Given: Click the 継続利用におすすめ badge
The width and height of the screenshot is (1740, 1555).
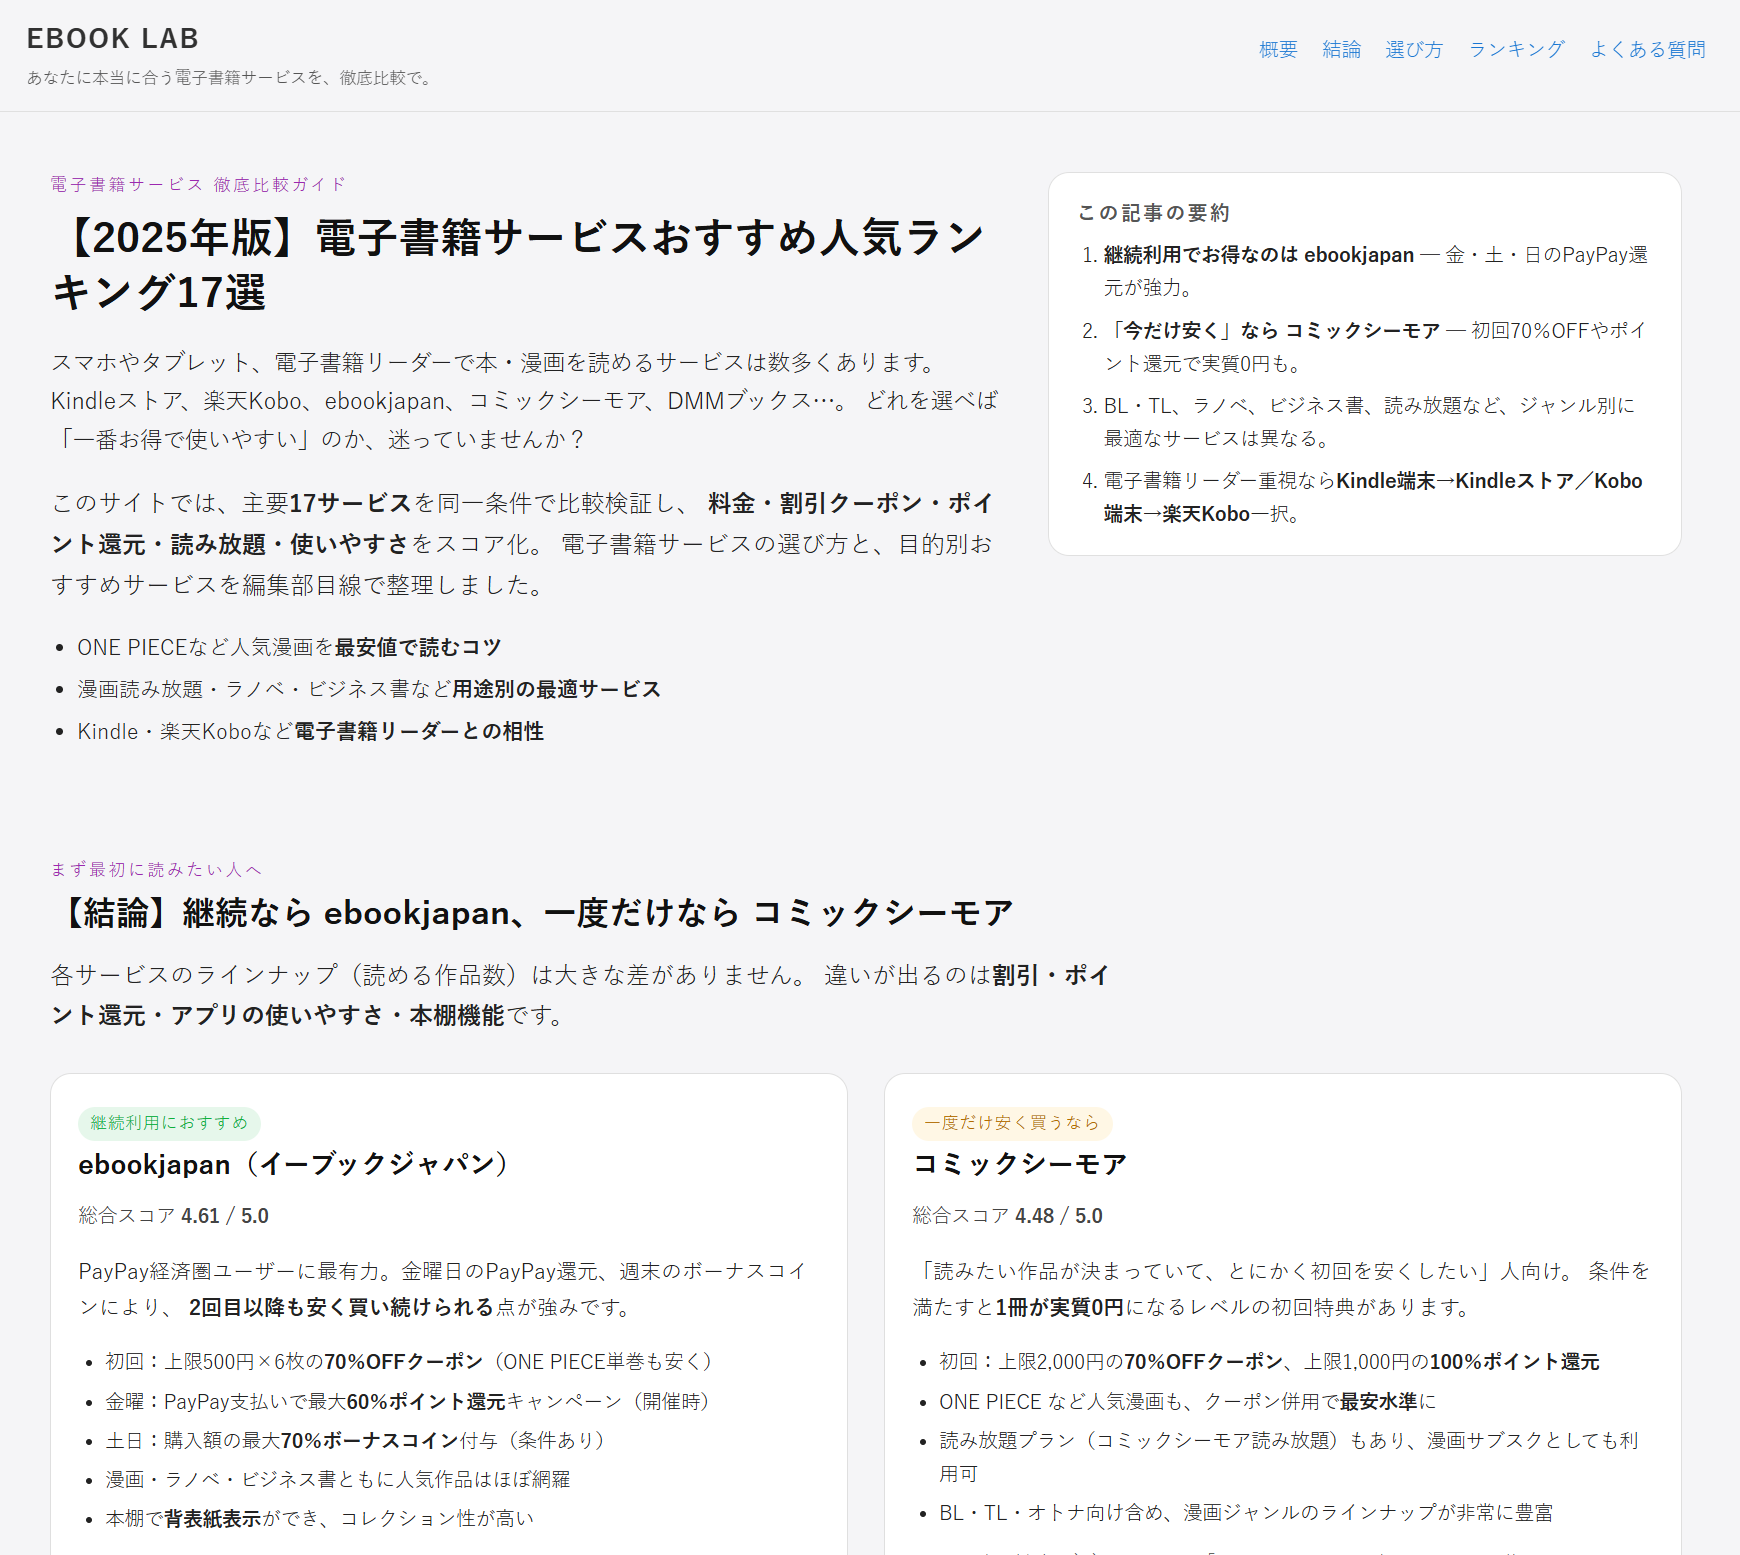Looking at the screenshot, I should tap(168, 1123).
